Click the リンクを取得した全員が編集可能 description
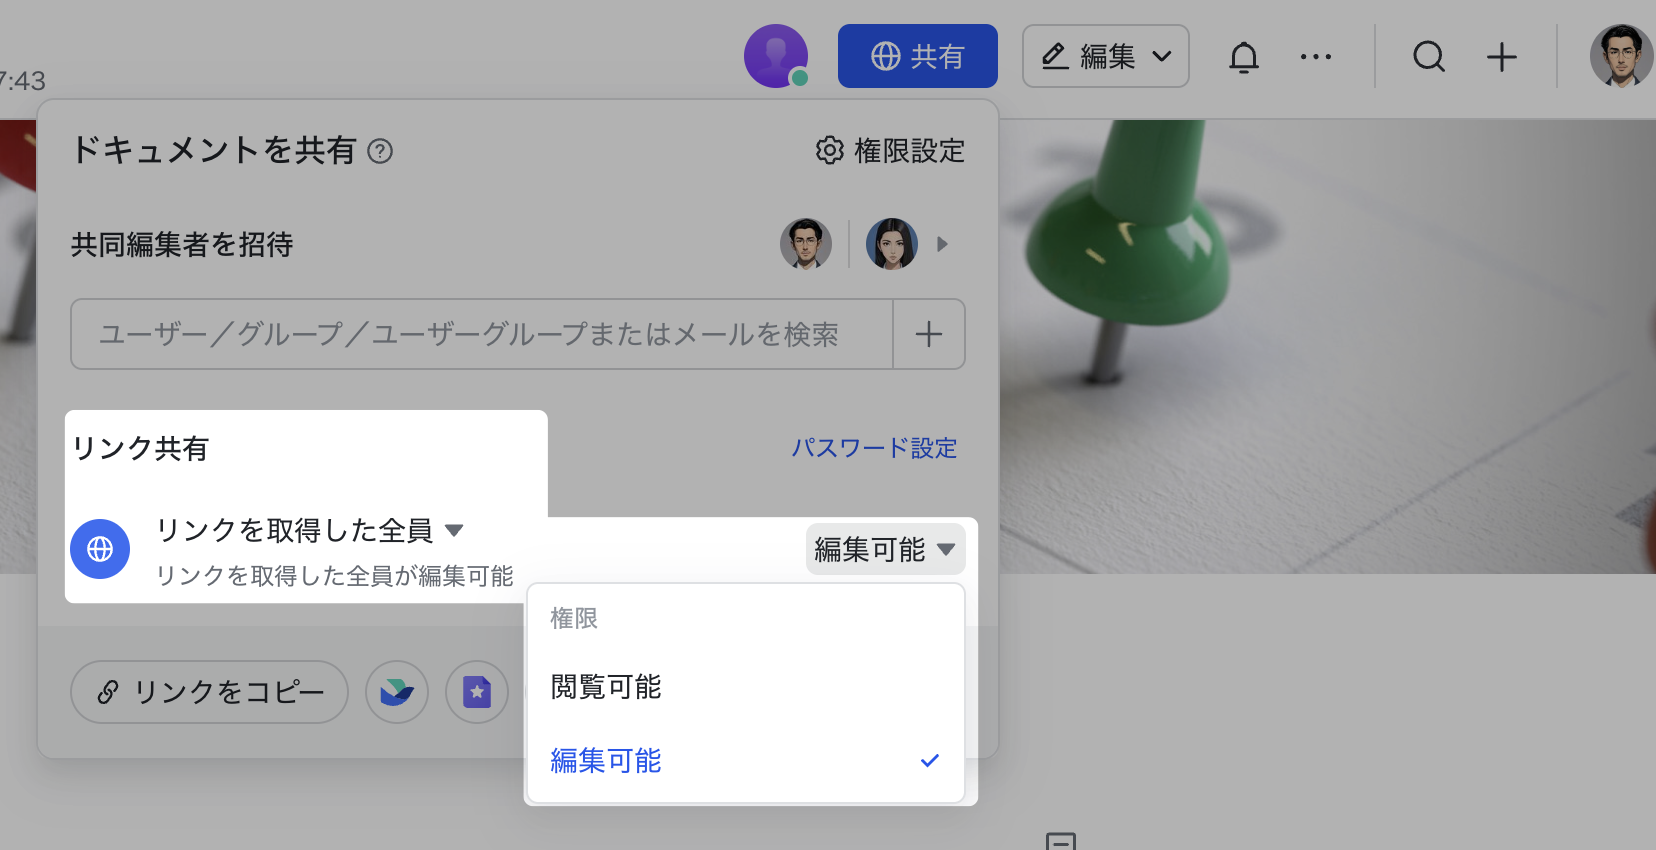Image resolution: width=1656 pixels, height=850 pixels. click(x=335, y=576)
